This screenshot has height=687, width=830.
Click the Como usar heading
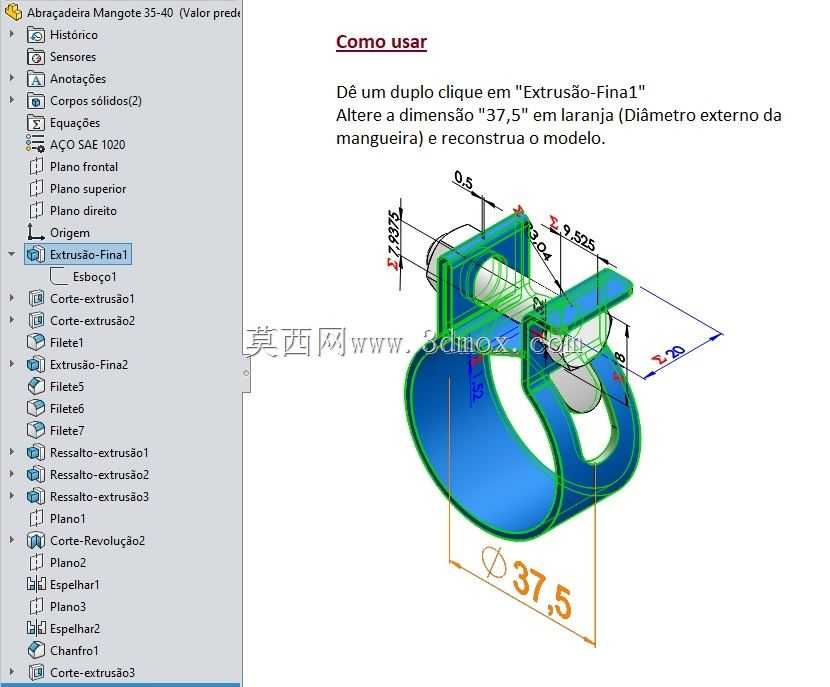pos(381,42)
